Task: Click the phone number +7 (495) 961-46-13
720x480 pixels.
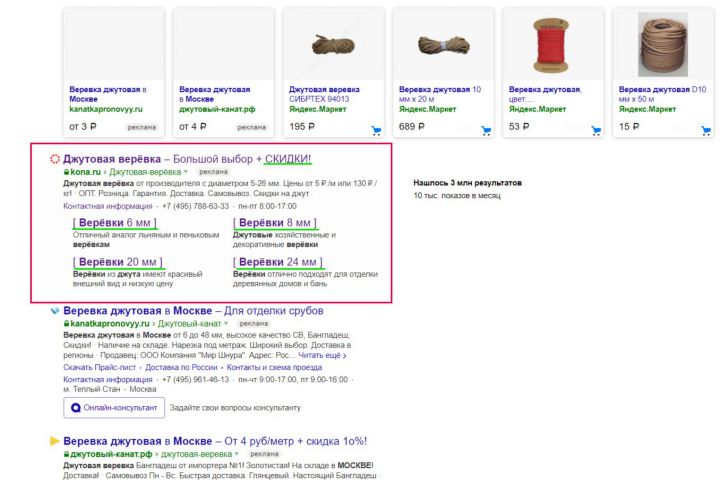Action: click(195, 379)
